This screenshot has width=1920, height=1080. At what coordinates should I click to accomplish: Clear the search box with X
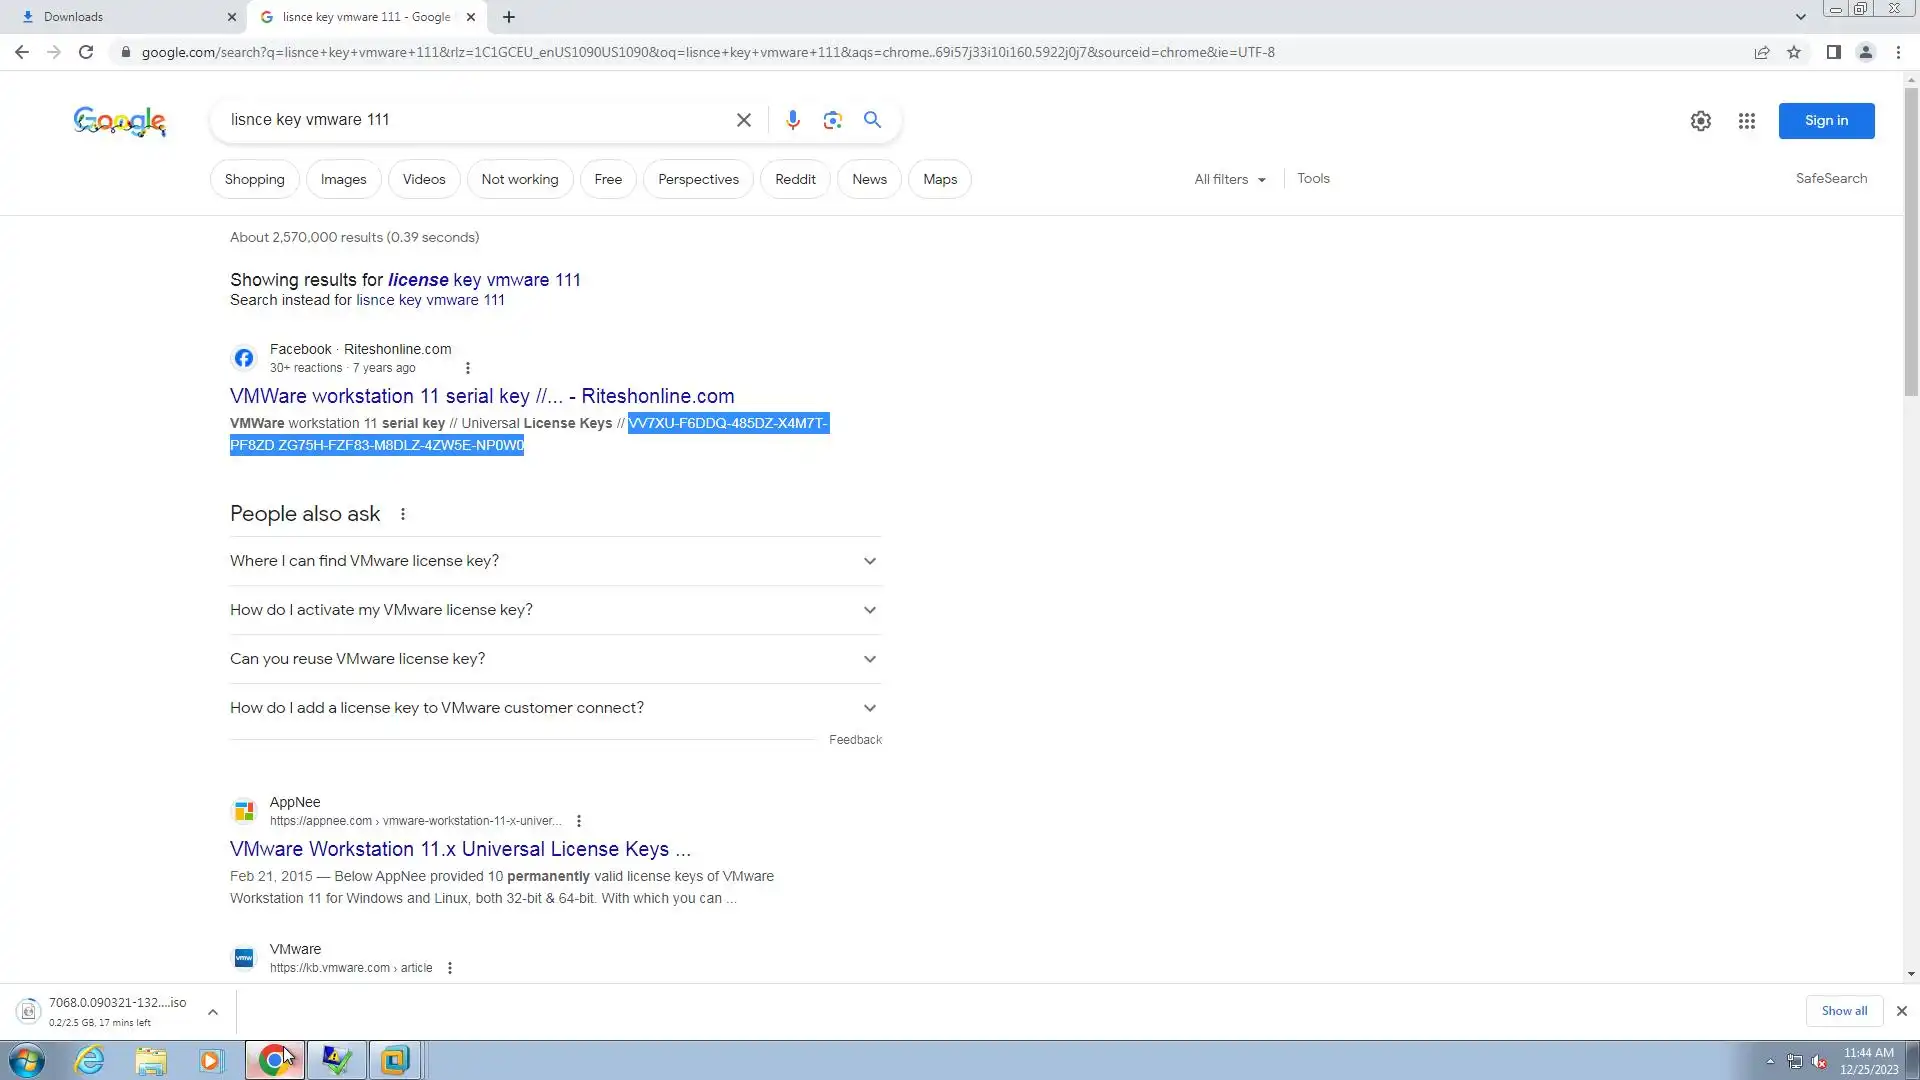point(743,120)
